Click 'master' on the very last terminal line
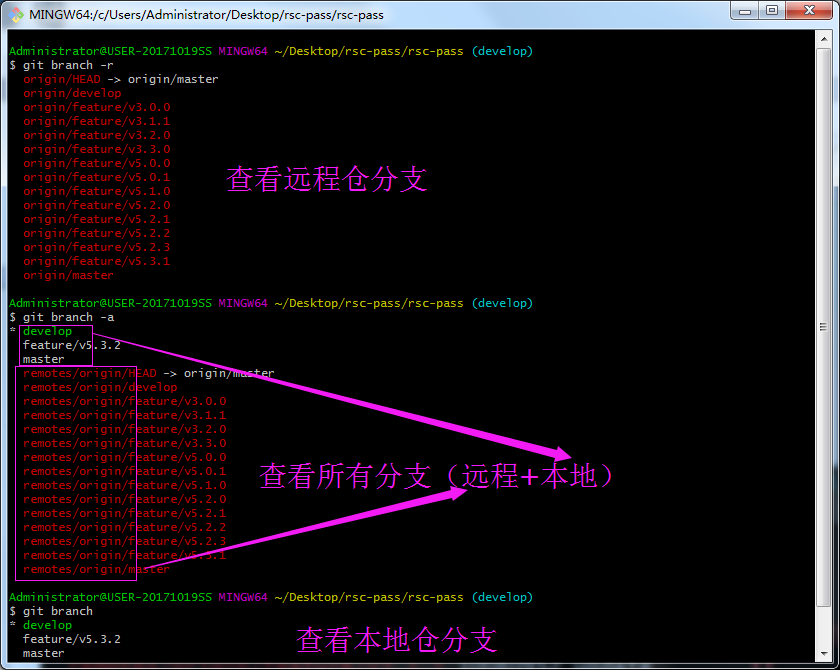 click(43, 653)
